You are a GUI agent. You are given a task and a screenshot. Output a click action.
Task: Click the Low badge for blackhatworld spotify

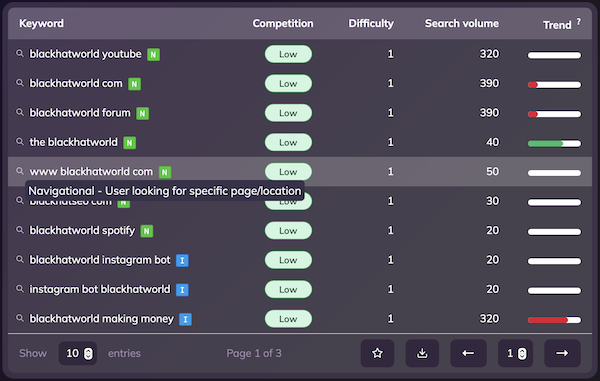click(x=288, y=231)
